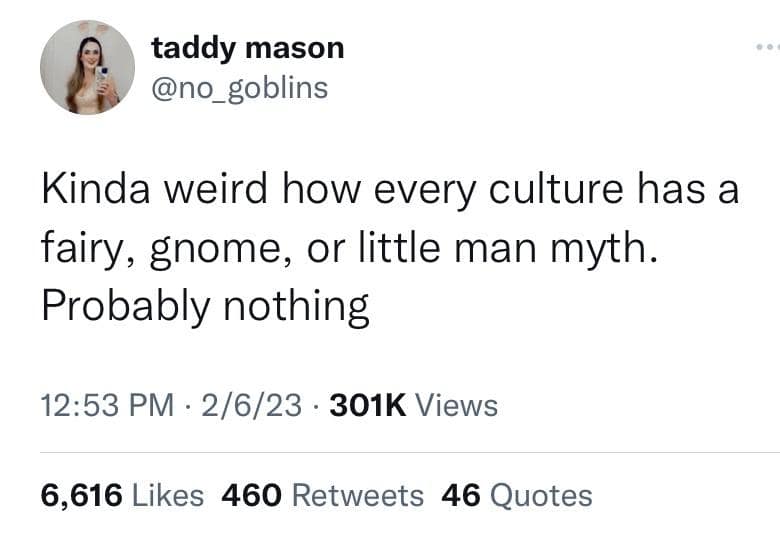Open the 6,616 likes count
780x534 pixels.
(x=82, y=494)
